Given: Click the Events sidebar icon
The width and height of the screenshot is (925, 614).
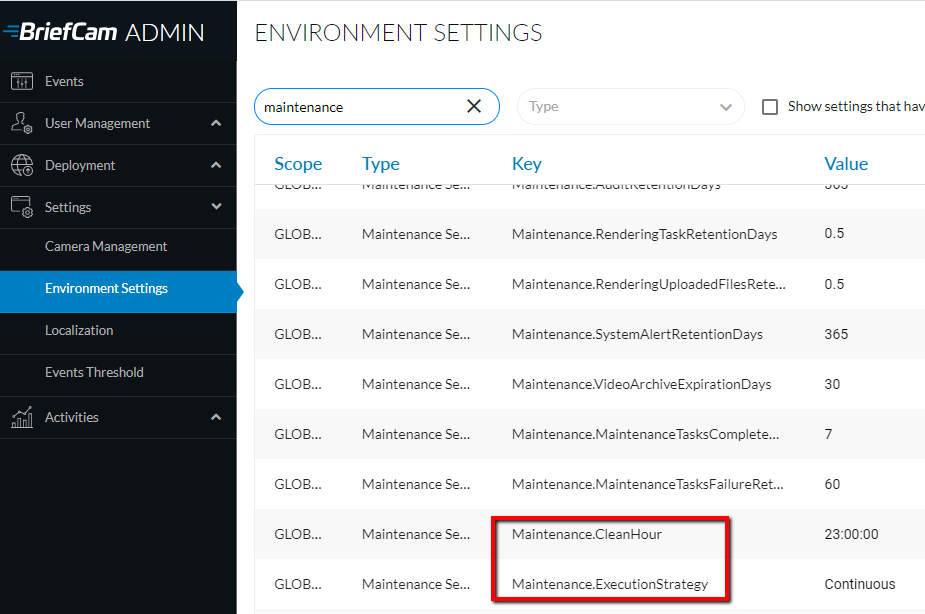Looking at the screenshot, I should pyautogui.click(x=22, y=81).
